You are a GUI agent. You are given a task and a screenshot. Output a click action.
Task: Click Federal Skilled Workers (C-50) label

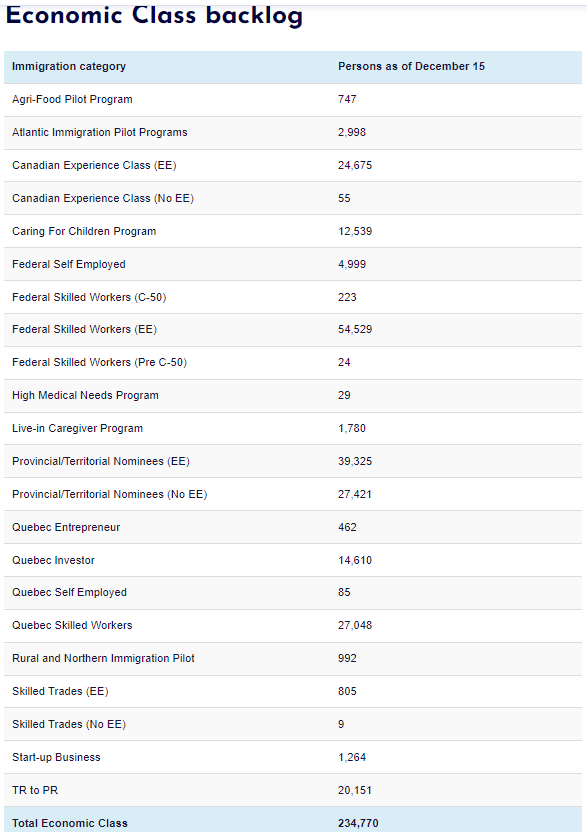(89, 297)
